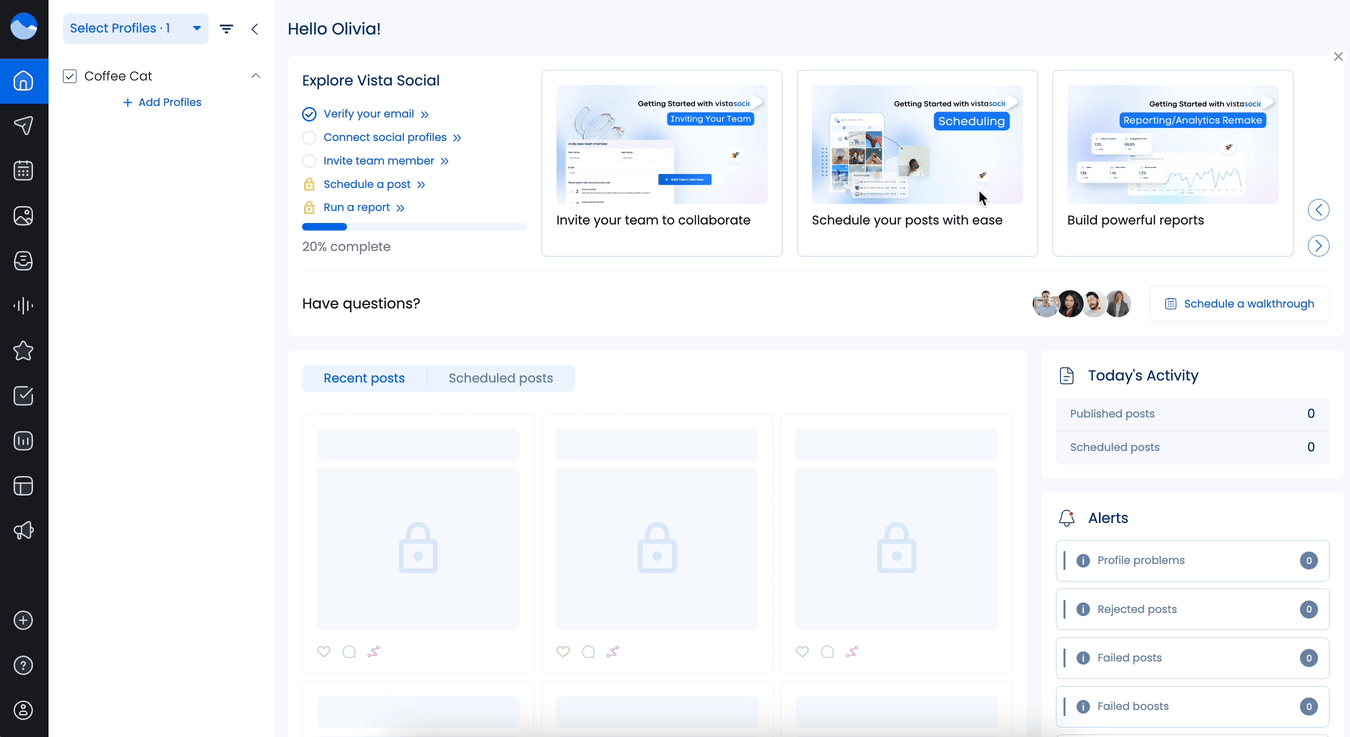Click the Scheduled posts count row
The height and width of the screenshot is (737, 1350).
coord(1193,448)
